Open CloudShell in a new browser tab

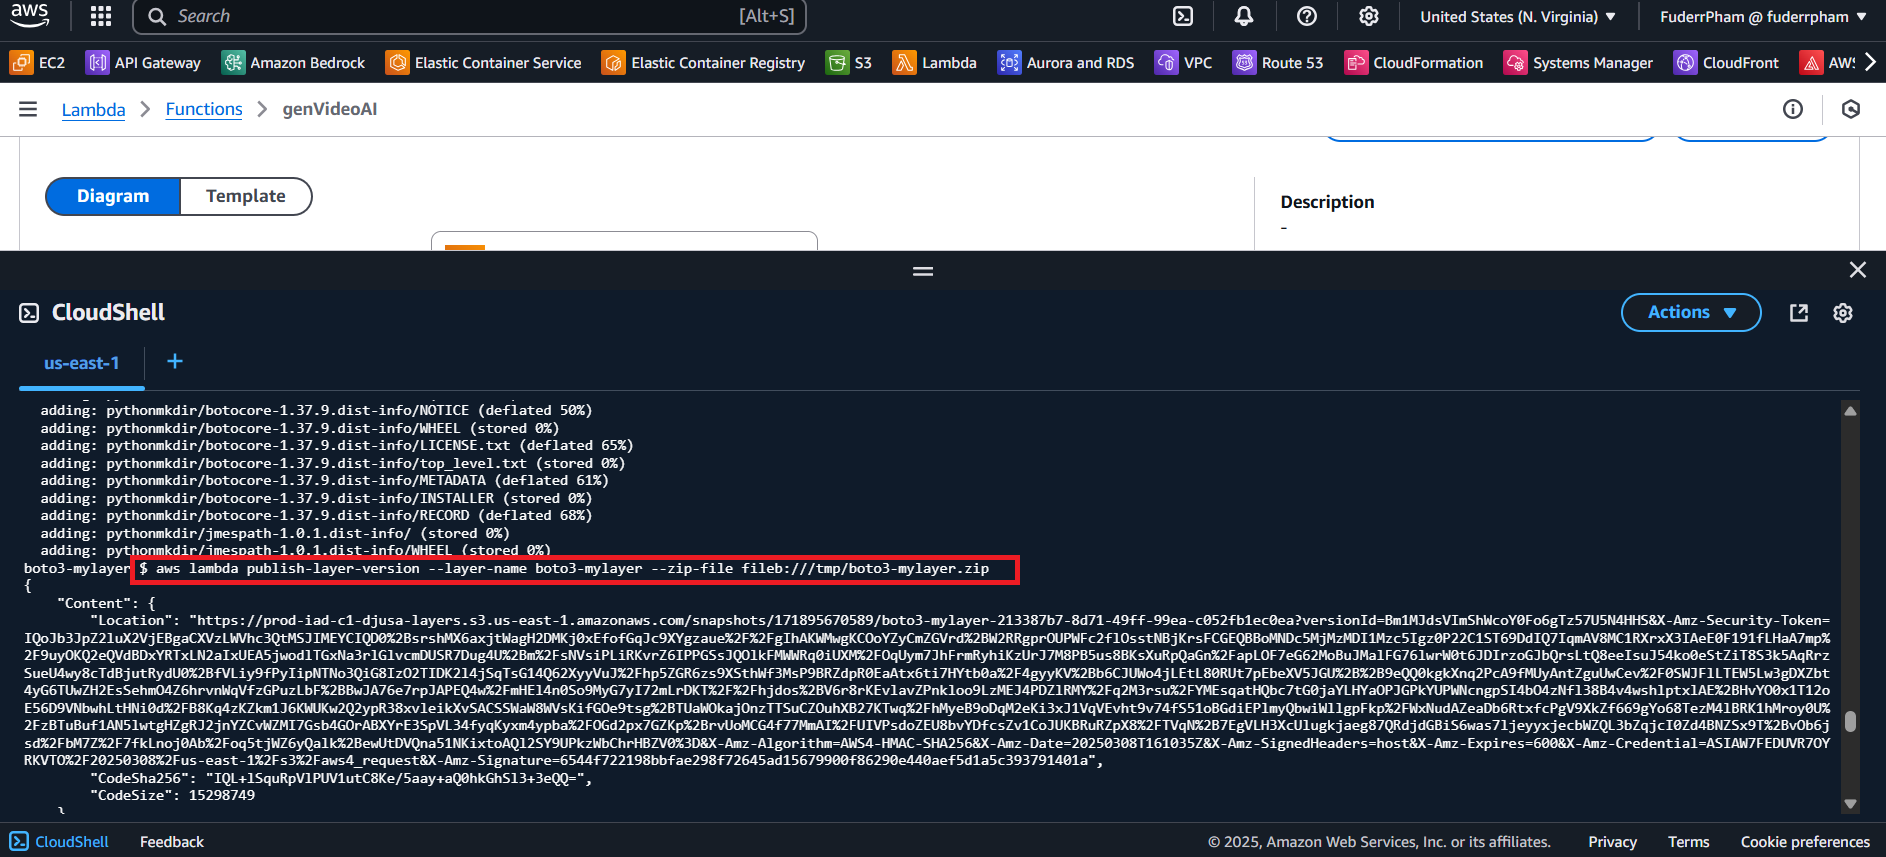pyautogui.click(x=1799, y=313)
